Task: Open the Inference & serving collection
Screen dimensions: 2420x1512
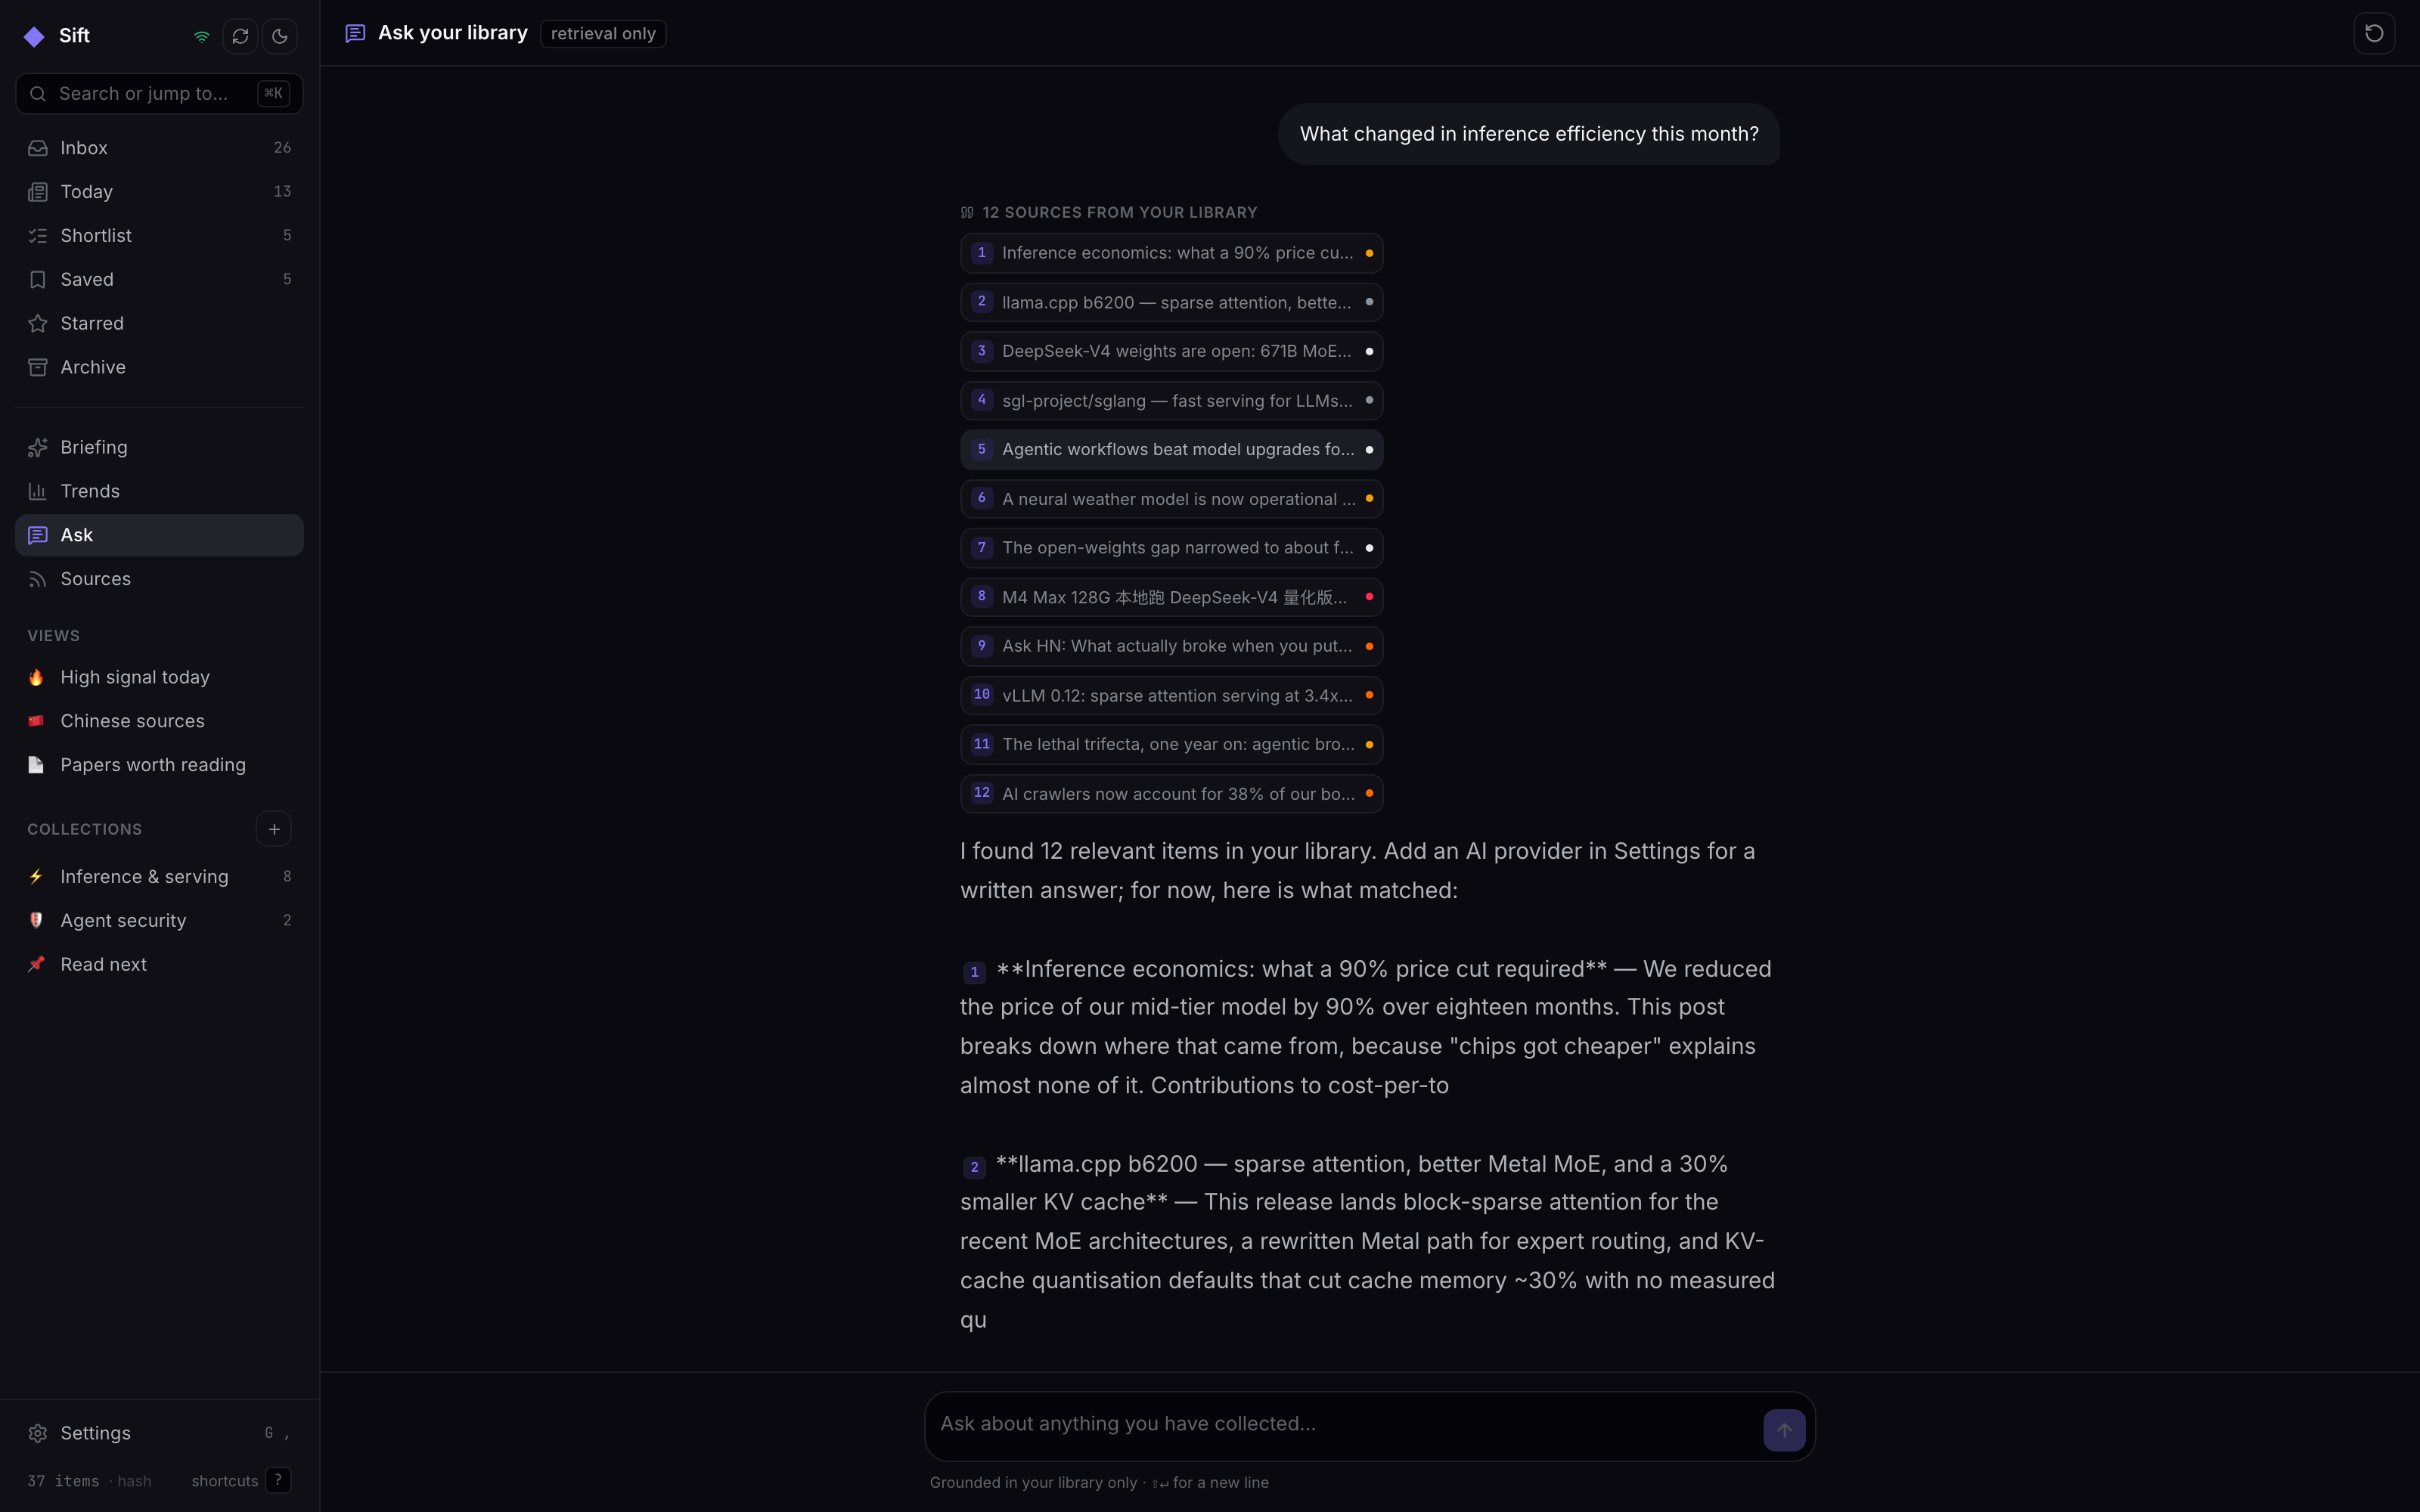Action: tap(159, 877)
